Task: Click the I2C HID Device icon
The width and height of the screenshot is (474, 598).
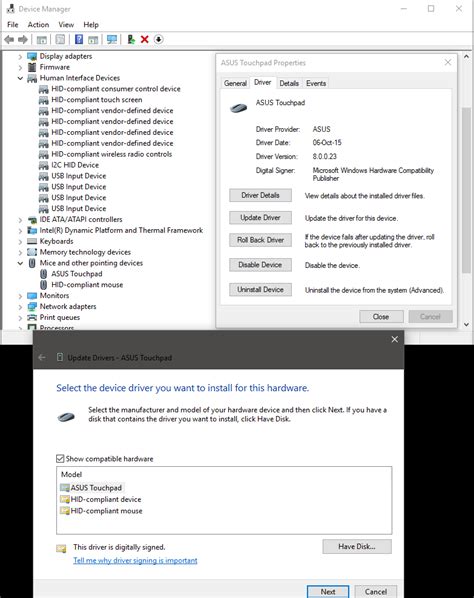Action: click(x=44, y=165)
